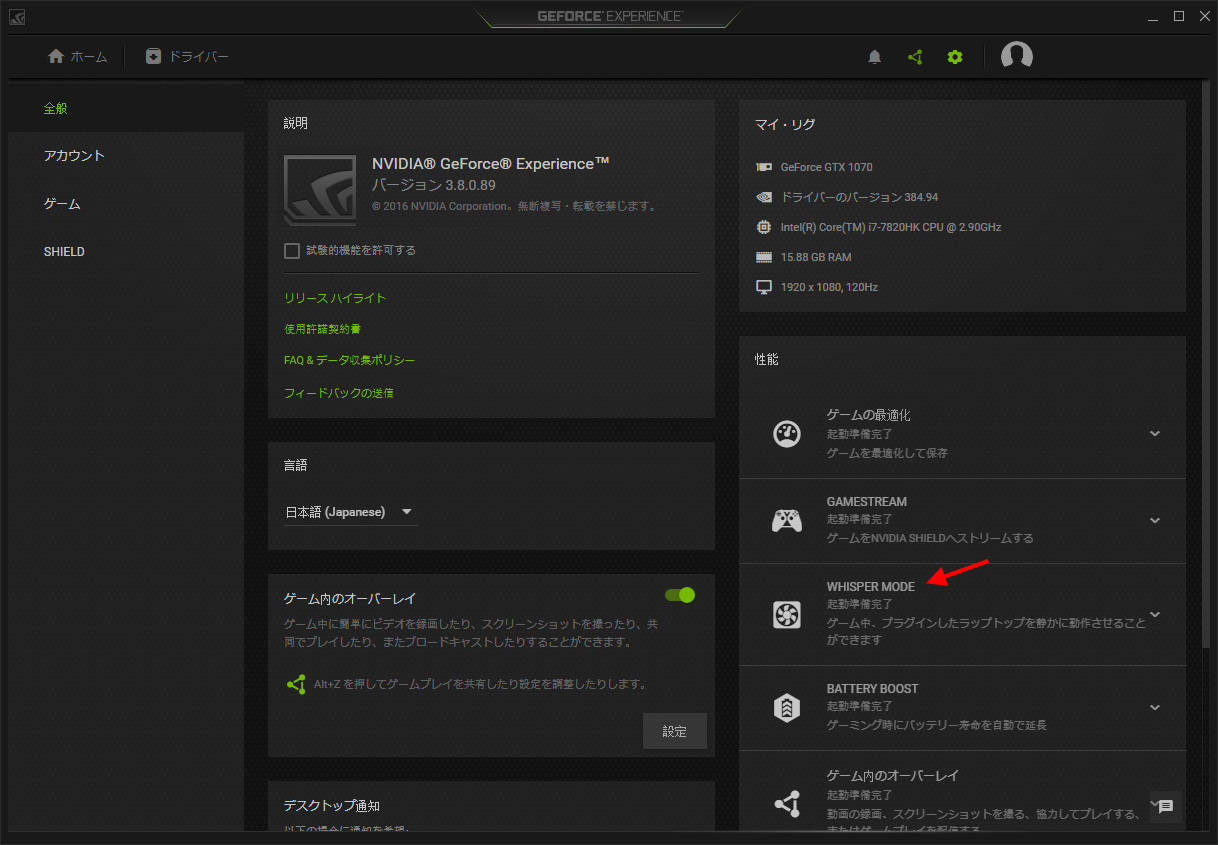Viewport: 1218px width, 845px height.
Task: Click the green share icon beside Alt+Z text
Action: click(x=296, y=685)
